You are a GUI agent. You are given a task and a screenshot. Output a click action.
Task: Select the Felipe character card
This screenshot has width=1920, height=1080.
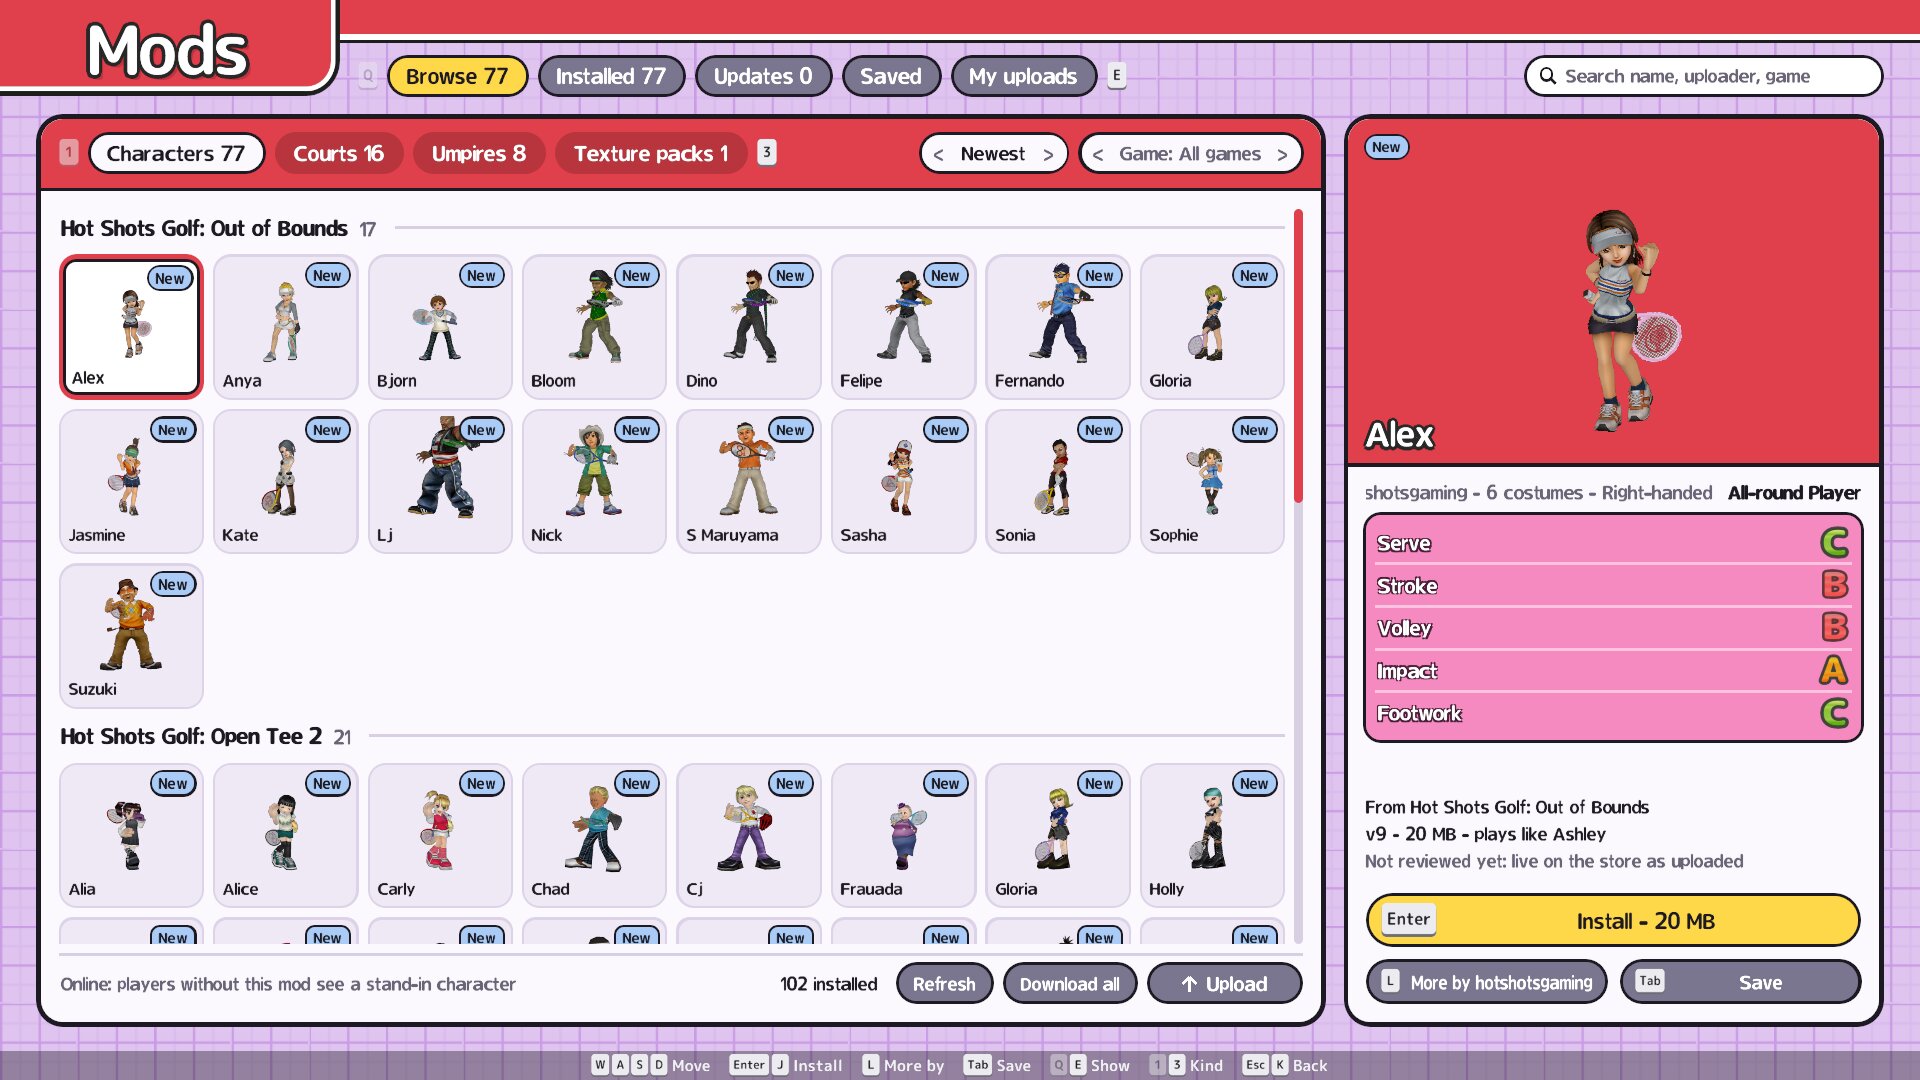[903, 327]
